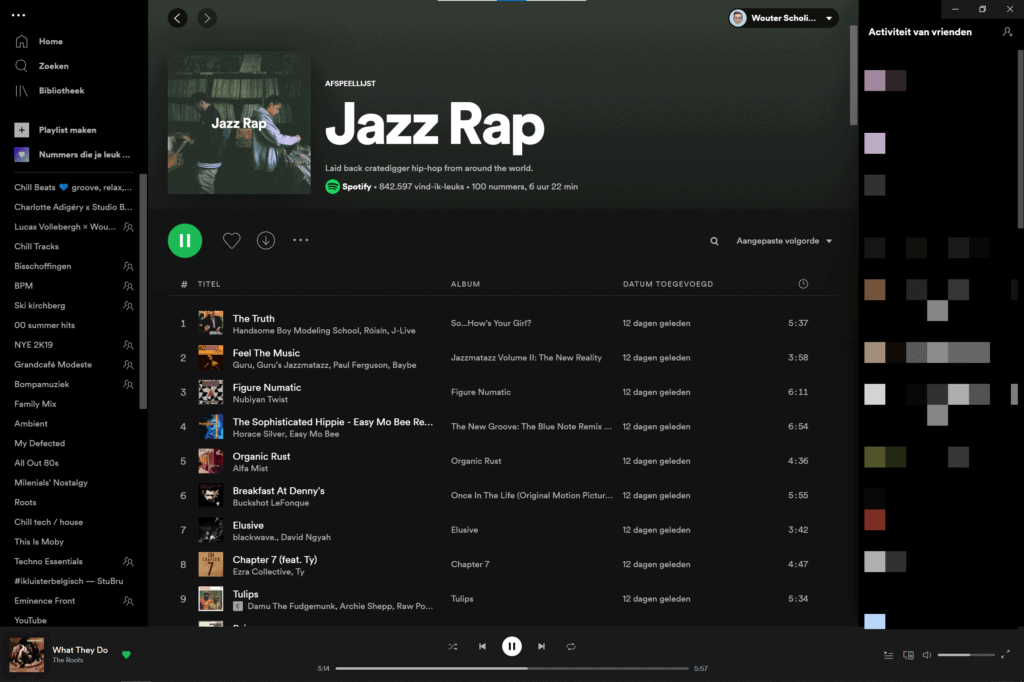The height and width of the screenshot is (682, 1024).
Task: Sort by ALBUM column header
Action: (x=465, y=284)
